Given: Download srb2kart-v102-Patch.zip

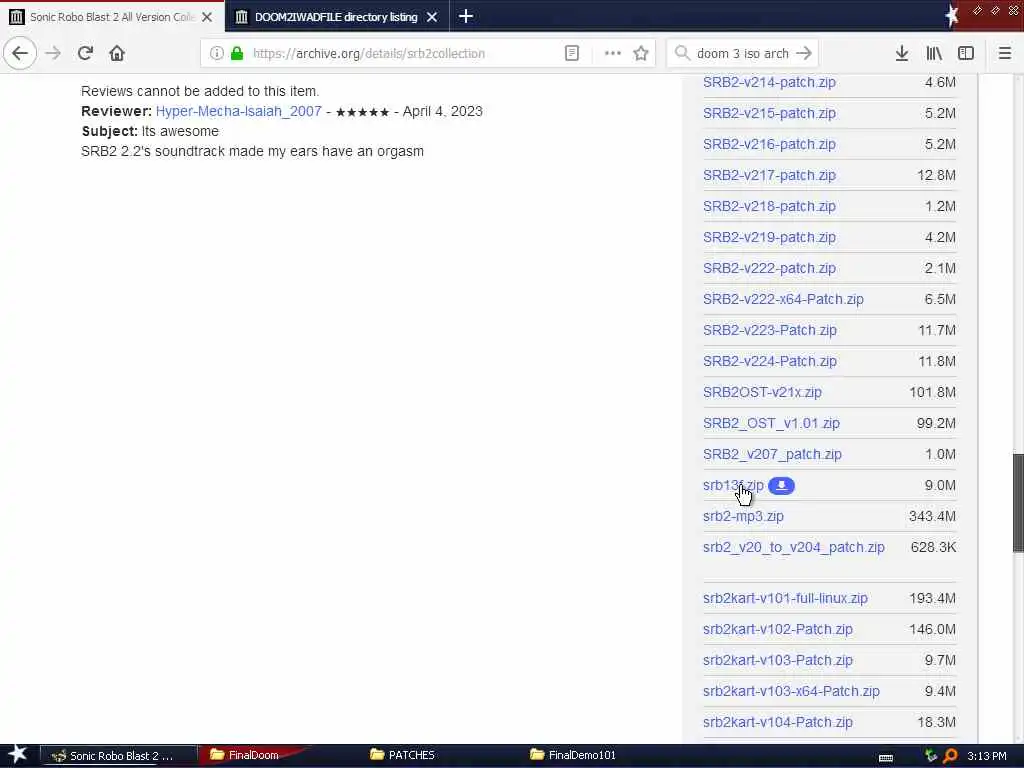Looking at the screenshot, I should click(x=778, y=630).
